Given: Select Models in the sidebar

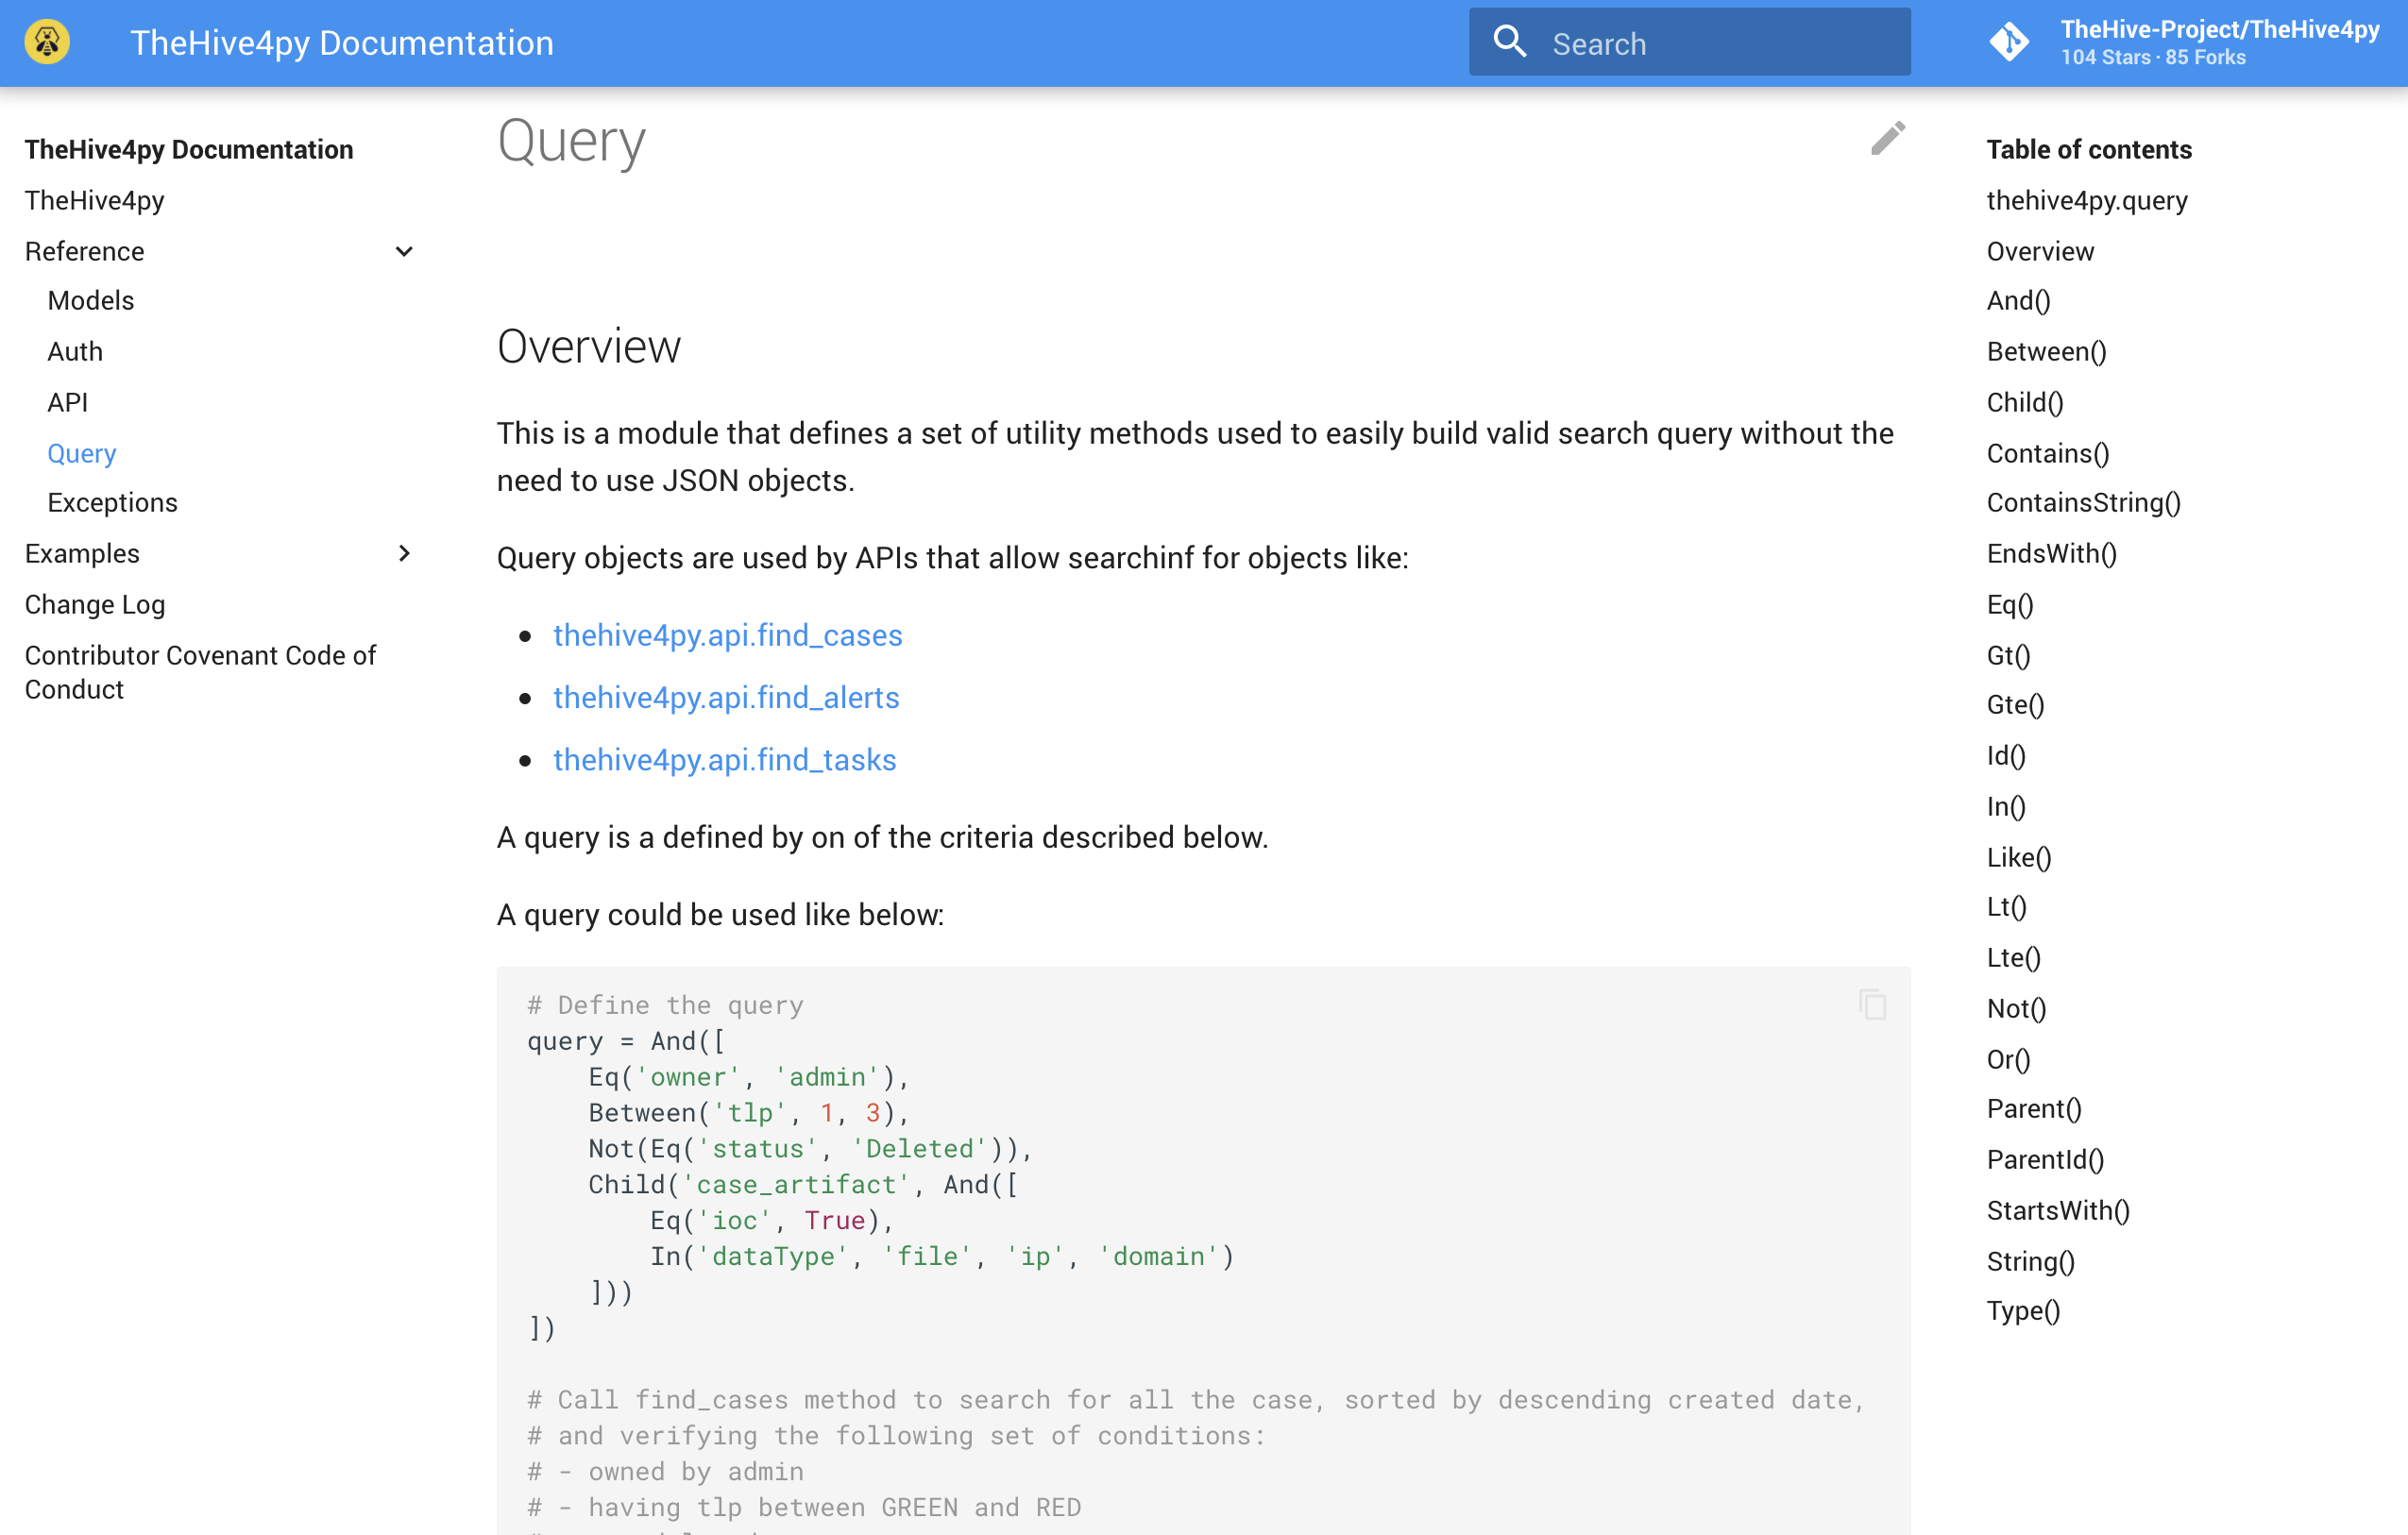Looking at the screenshot, I should tap(90, 300).
